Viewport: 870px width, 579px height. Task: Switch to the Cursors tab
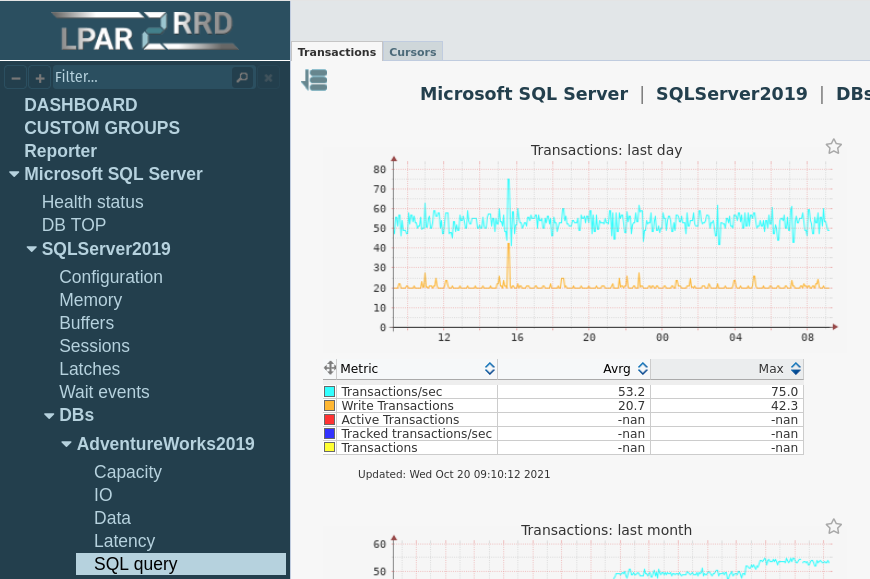412,51
